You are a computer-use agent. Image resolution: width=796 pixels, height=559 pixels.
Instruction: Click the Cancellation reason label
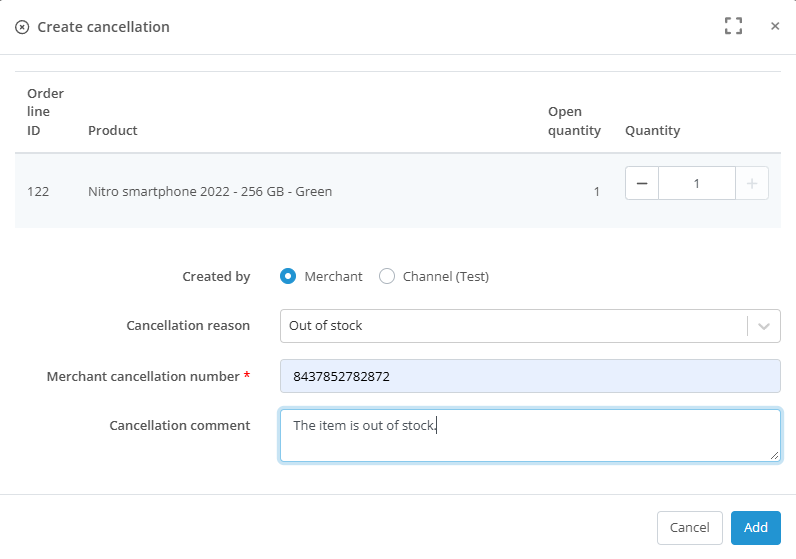(x=188, y=325)
